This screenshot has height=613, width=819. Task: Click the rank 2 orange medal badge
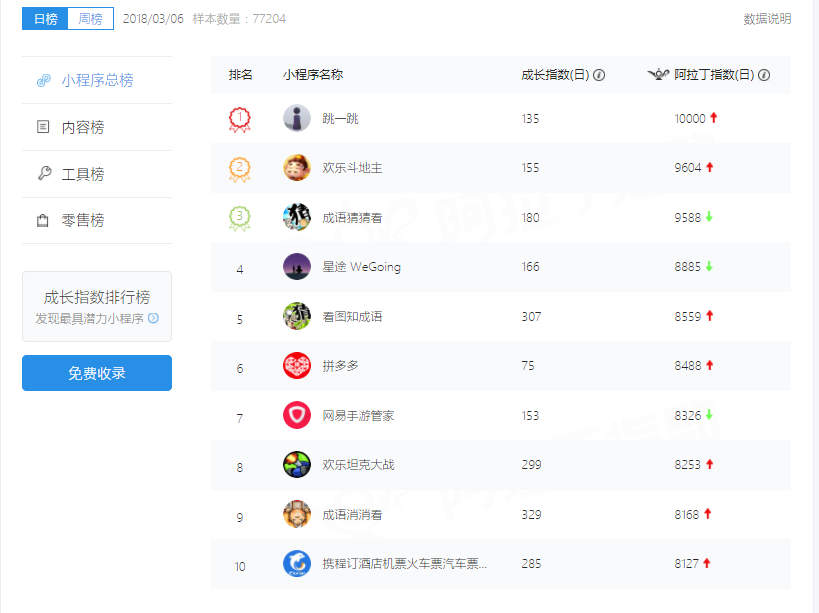240,169
